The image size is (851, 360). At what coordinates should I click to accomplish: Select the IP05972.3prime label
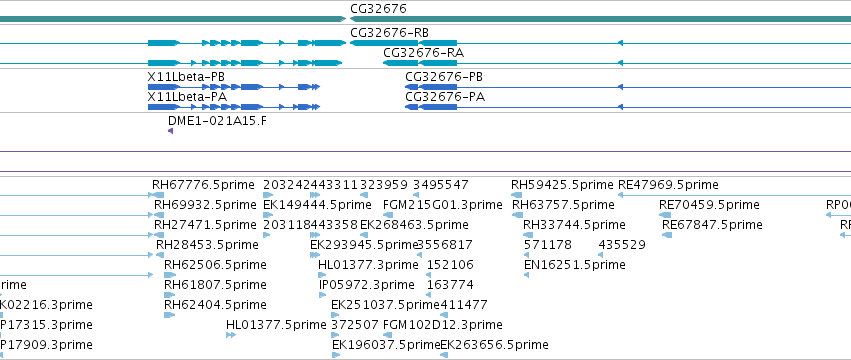[x=367, y=285]
